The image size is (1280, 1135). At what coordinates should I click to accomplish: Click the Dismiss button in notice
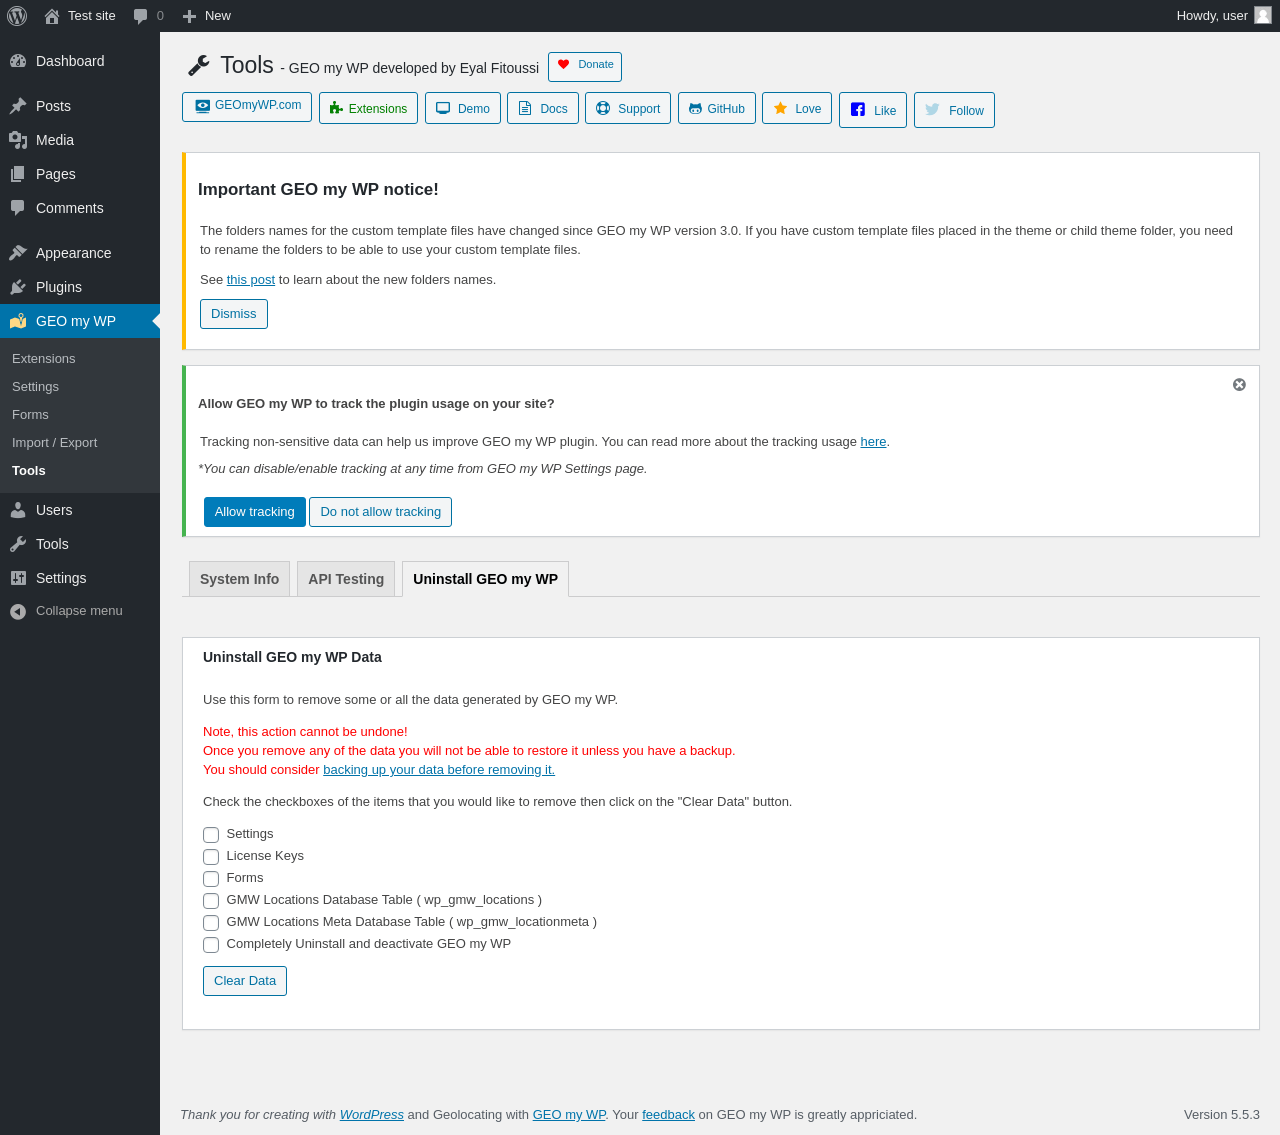pos(234,314)
